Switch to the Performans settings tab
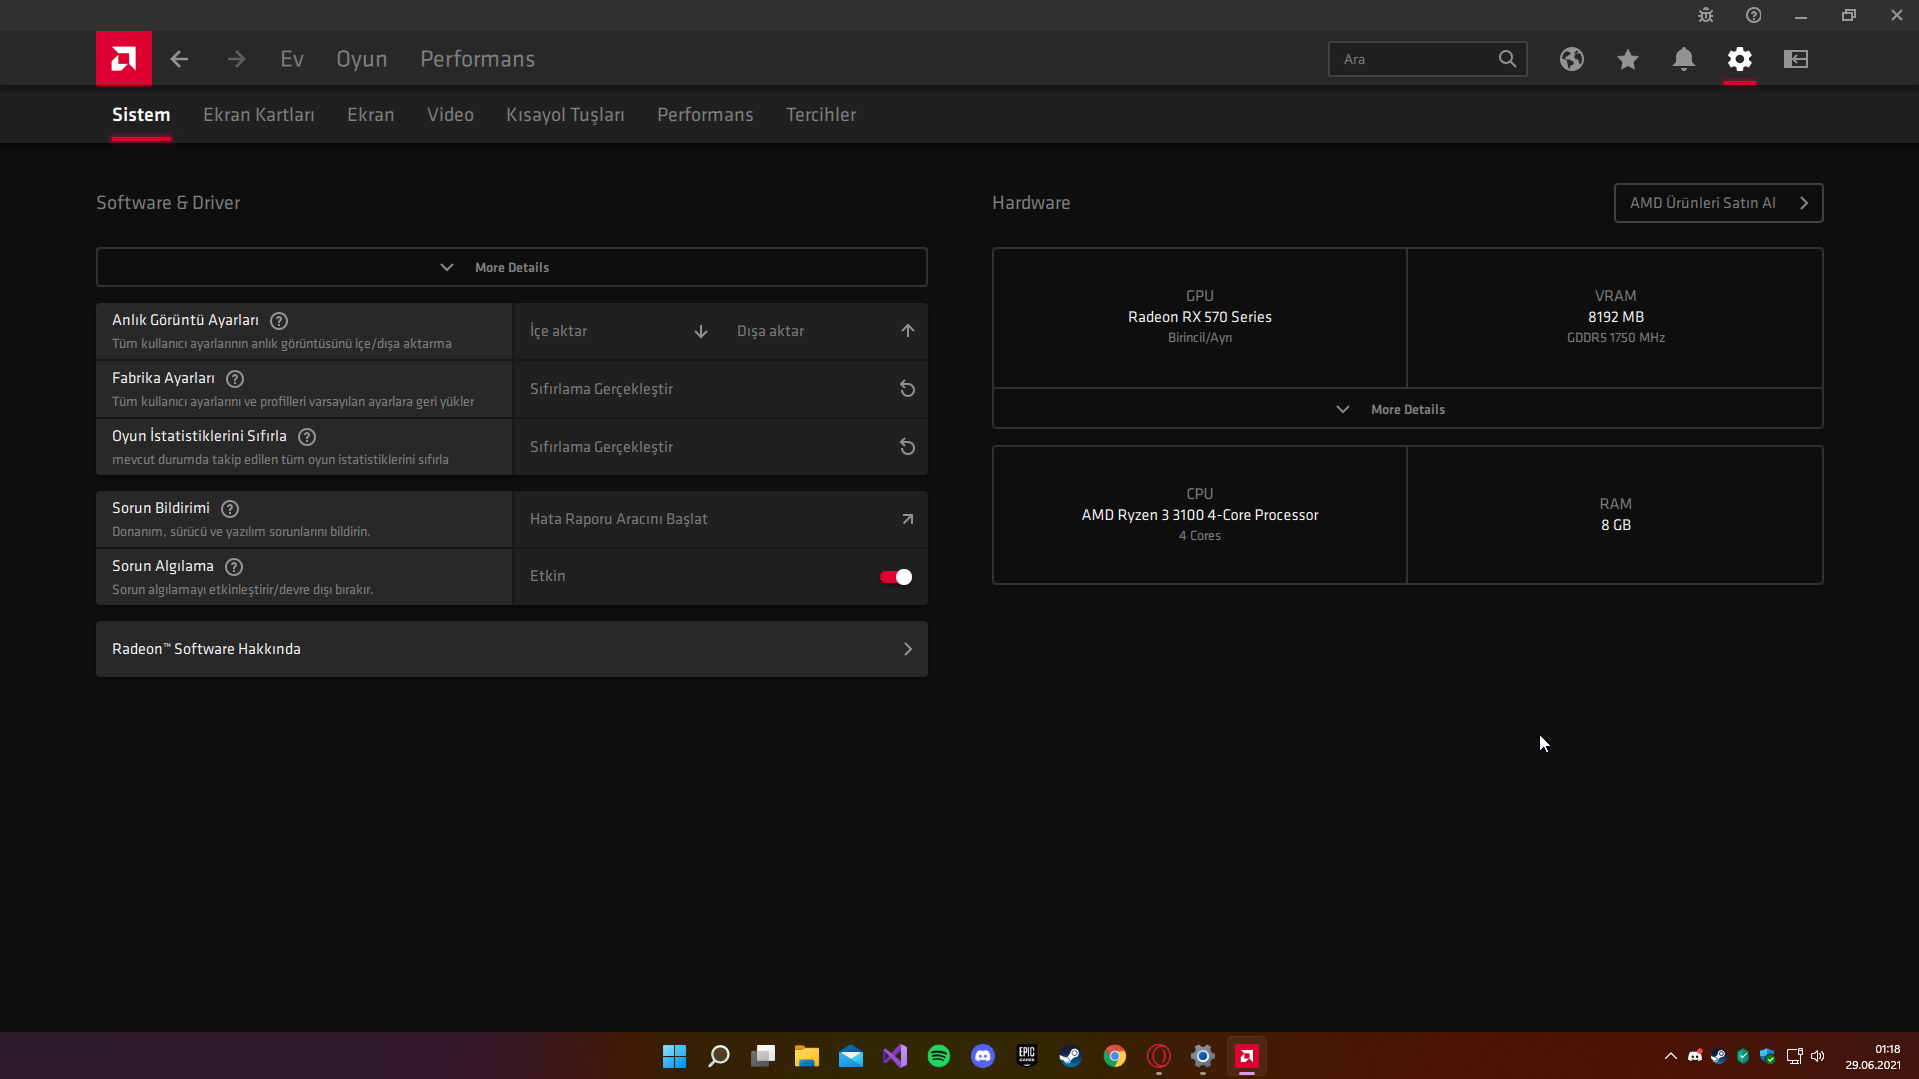1919x1079 pixels. (x=705, y=115)
